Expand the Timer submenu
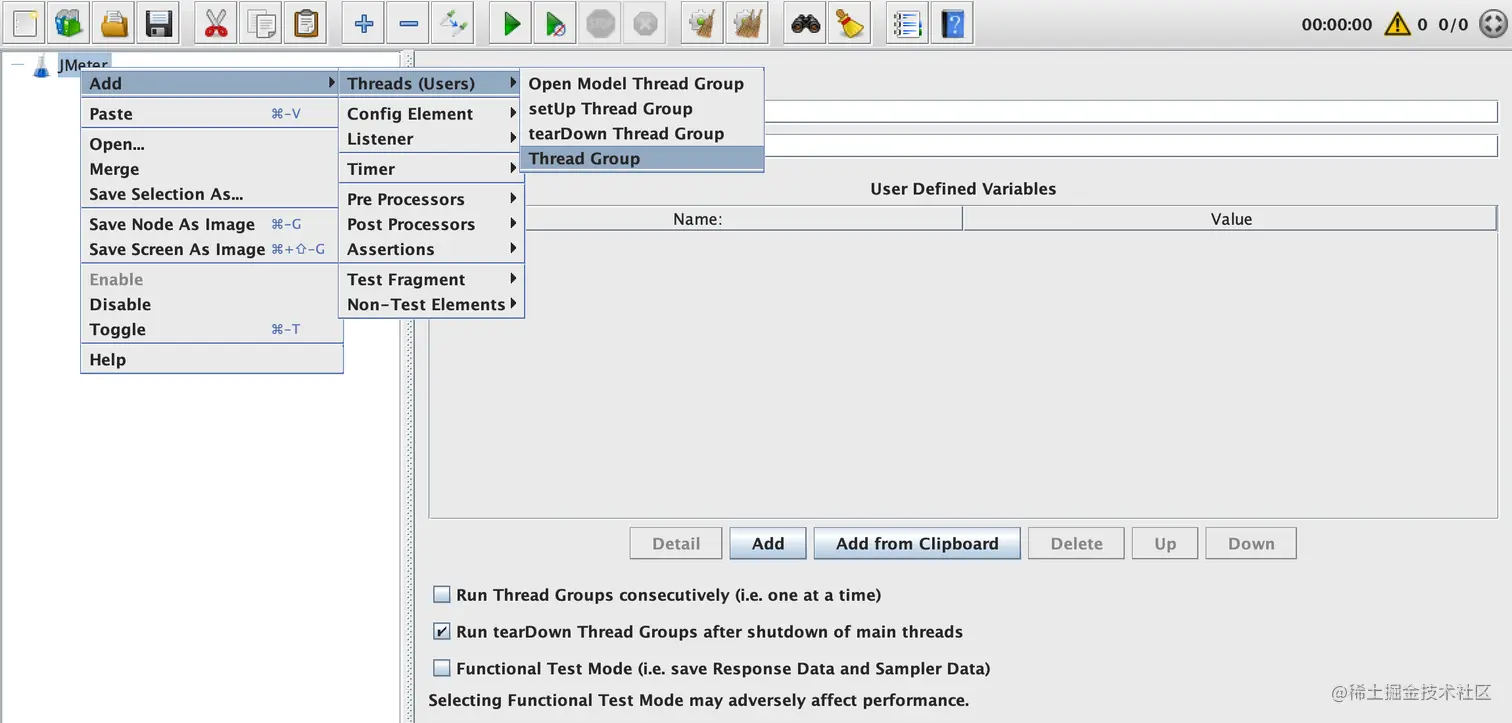1512x723 pixels. point(430,169)
